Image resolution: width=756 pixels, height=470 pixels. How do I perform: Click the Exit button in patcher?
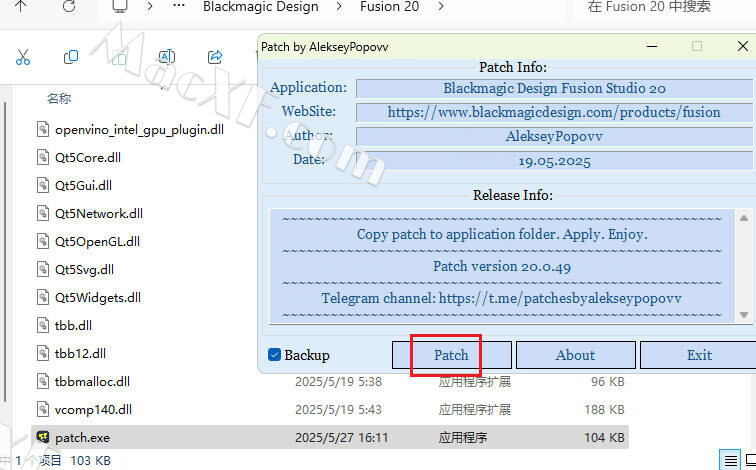coord(699,355)
